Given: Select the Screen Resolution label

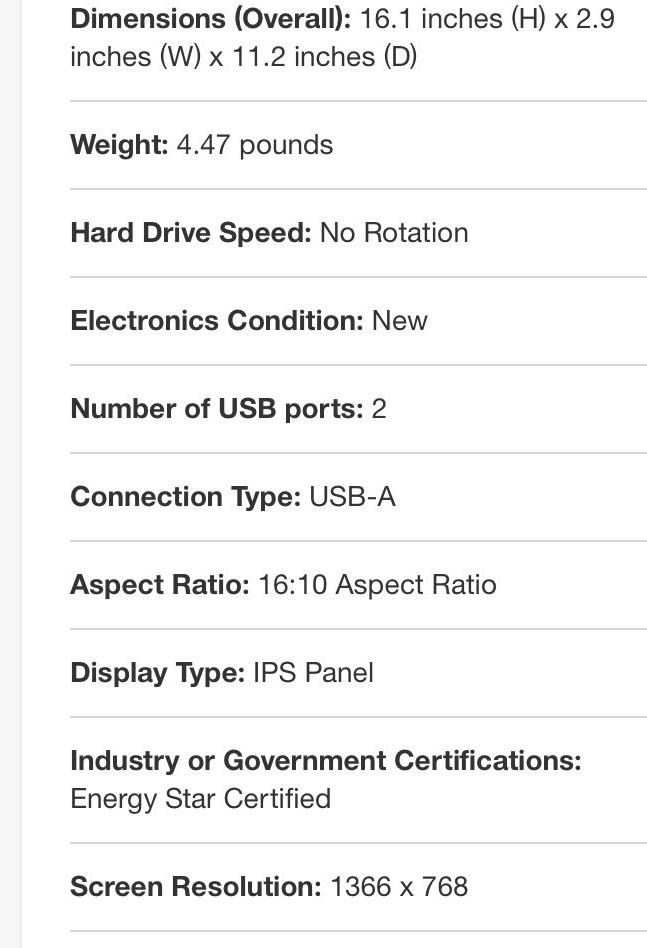Looking at the screenshot, I should coord(196,887).
